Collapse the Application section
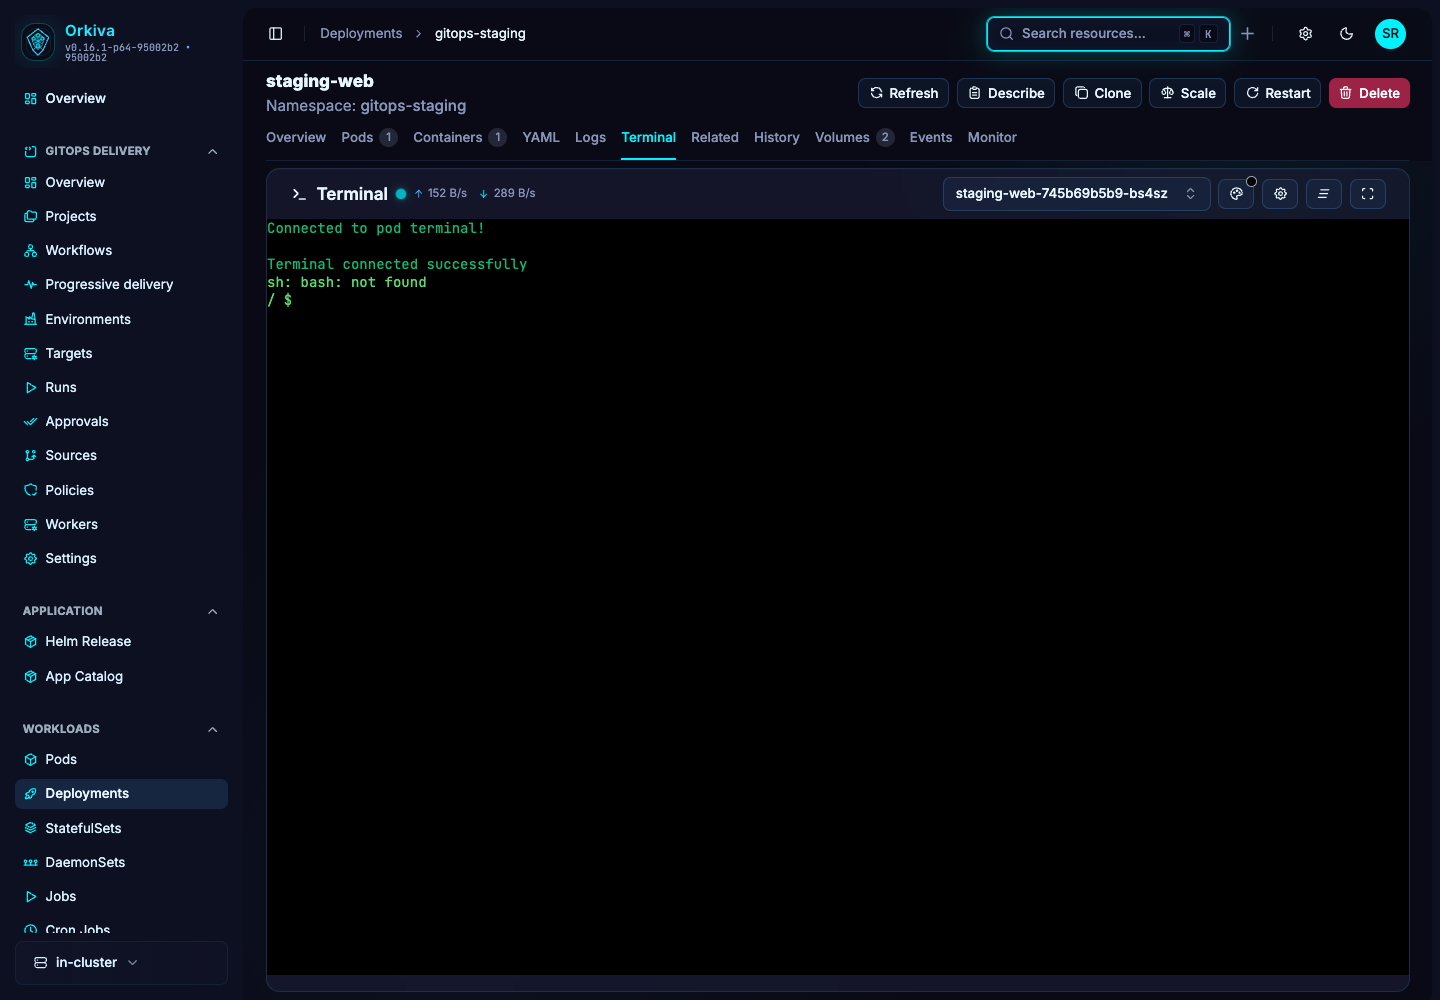Image resolution: width=1440 pixels, height=1000 pixels. coord(212,611)
